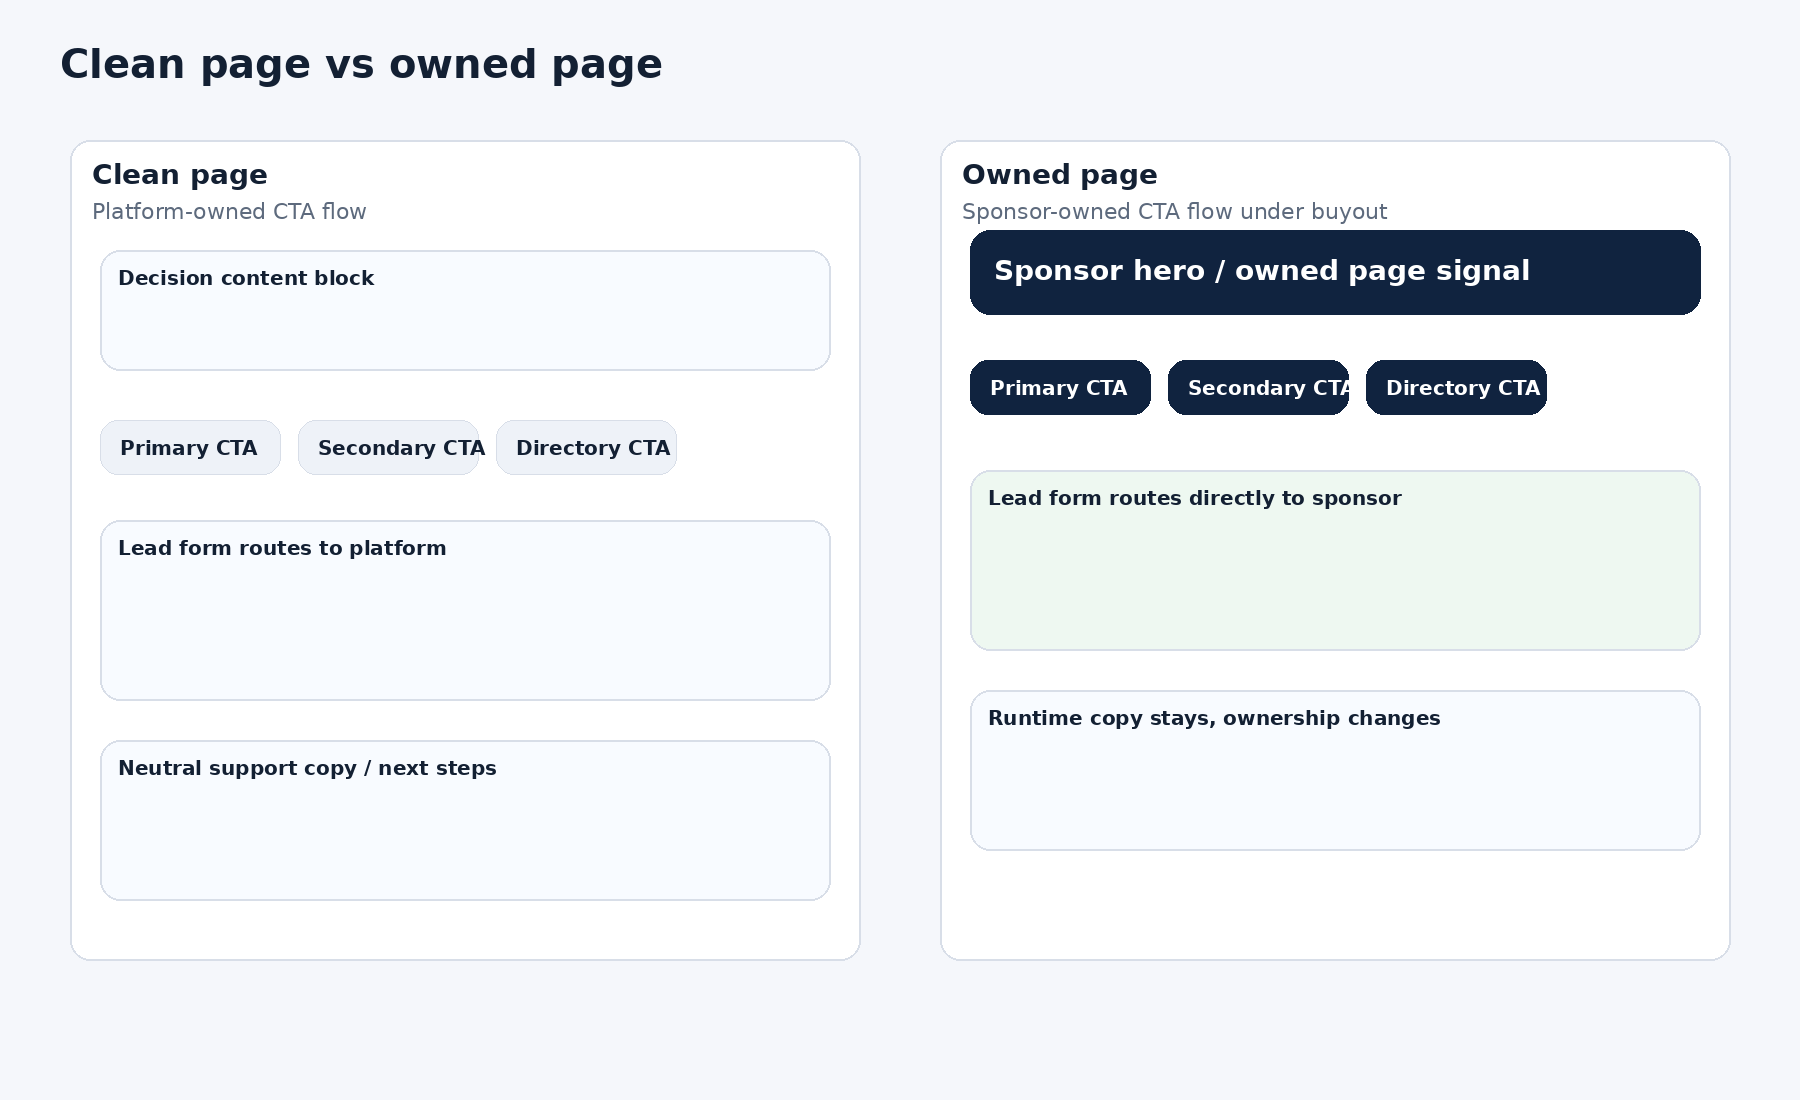Select Directory CTA in the Owned page panel
Viewport: 1800px width, 1100px height.
coord(1456,388)
